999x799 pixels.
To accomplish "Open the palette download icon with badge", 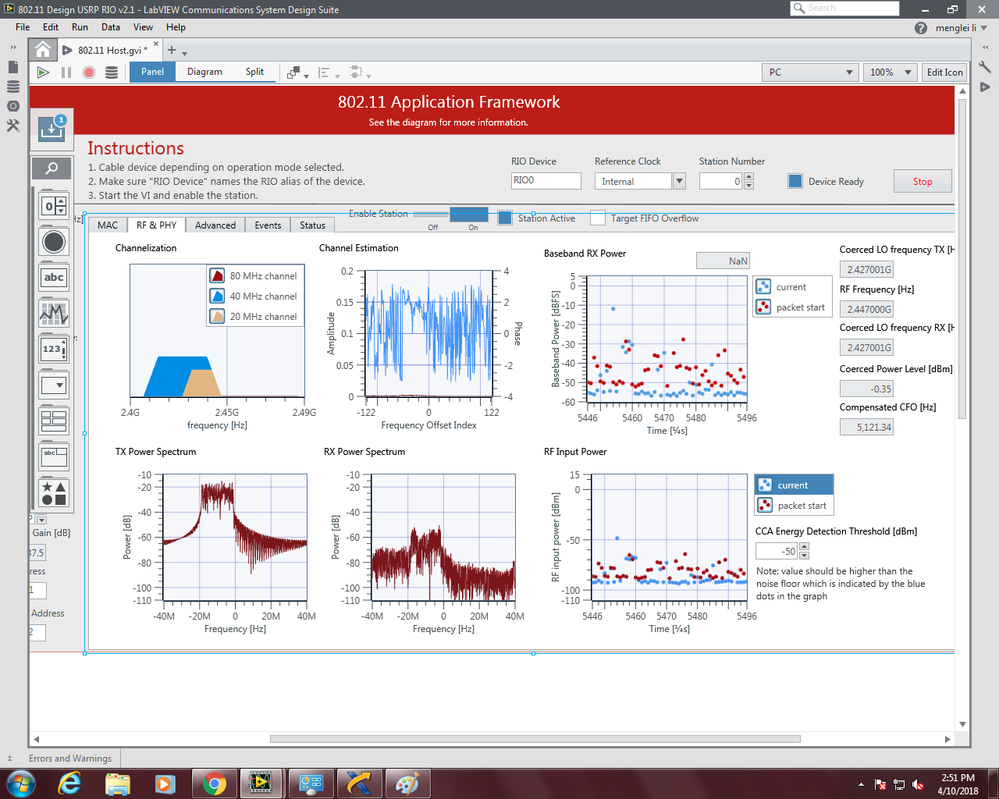I will pos(52,128).
